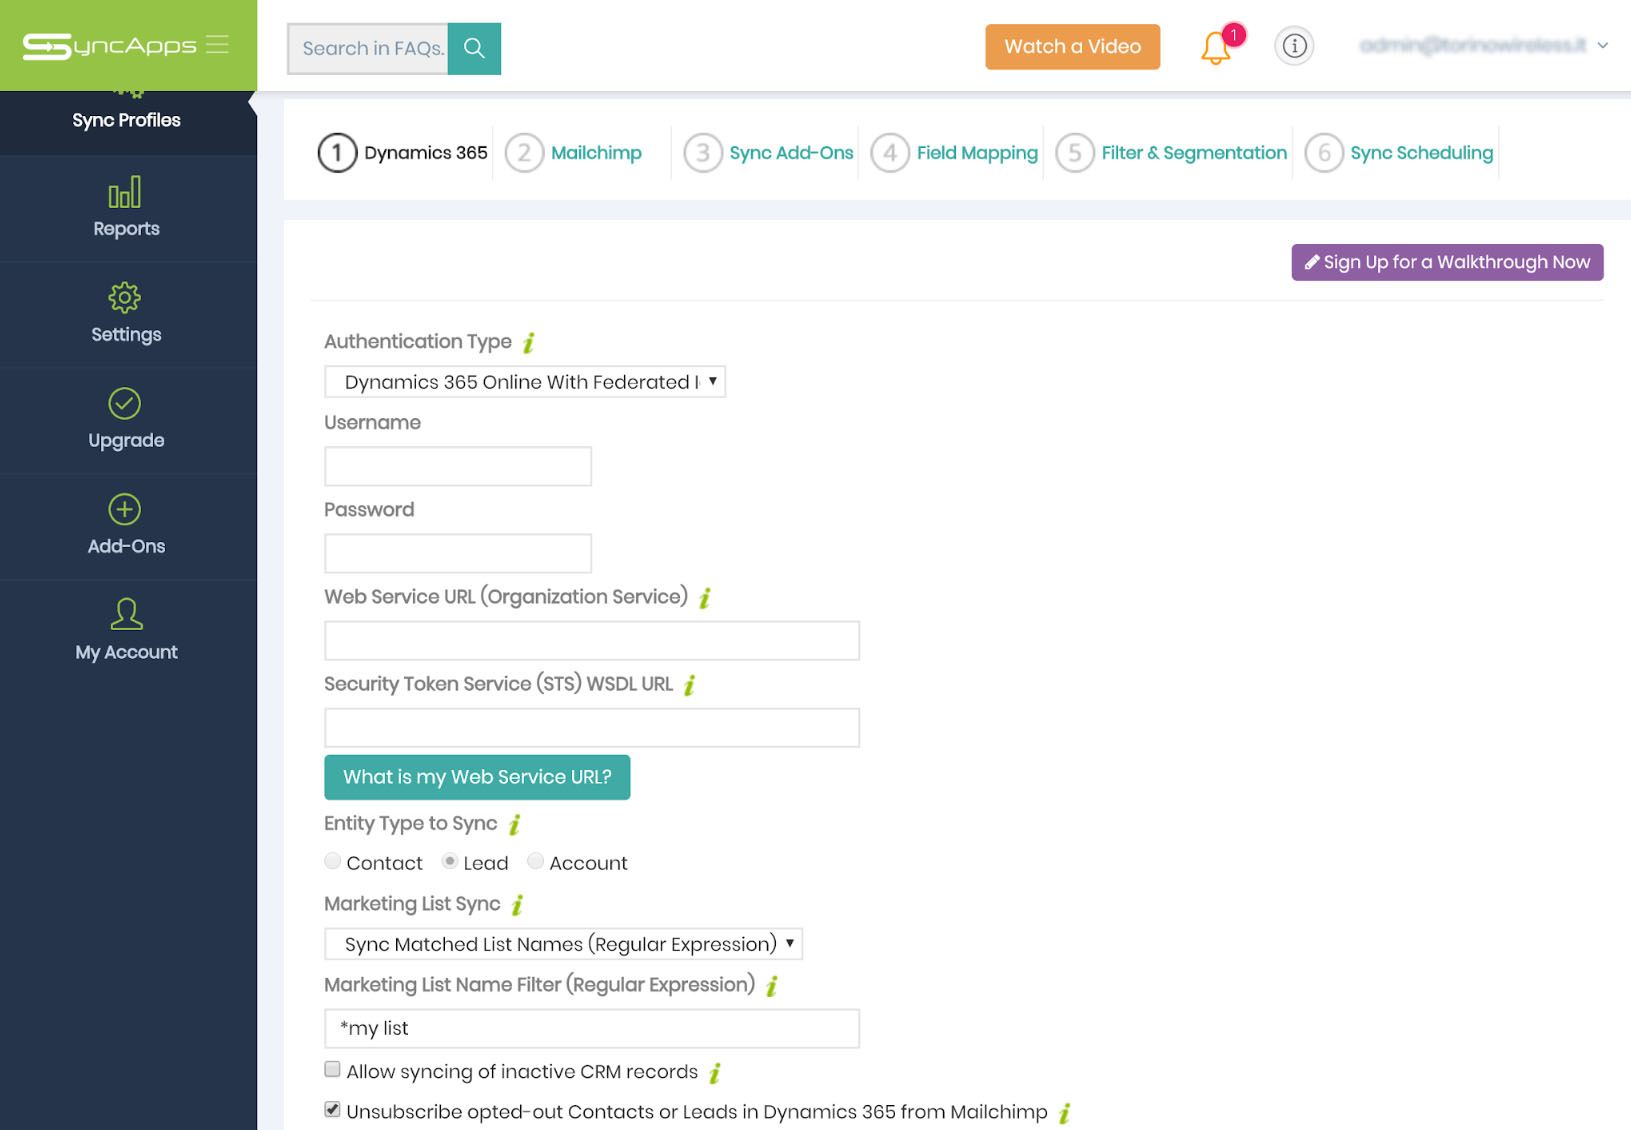Click step 1 circle for Dynamics 365
This screenshot has width=1631, height=1130.
pyautogui.click(x=337, y=153)
